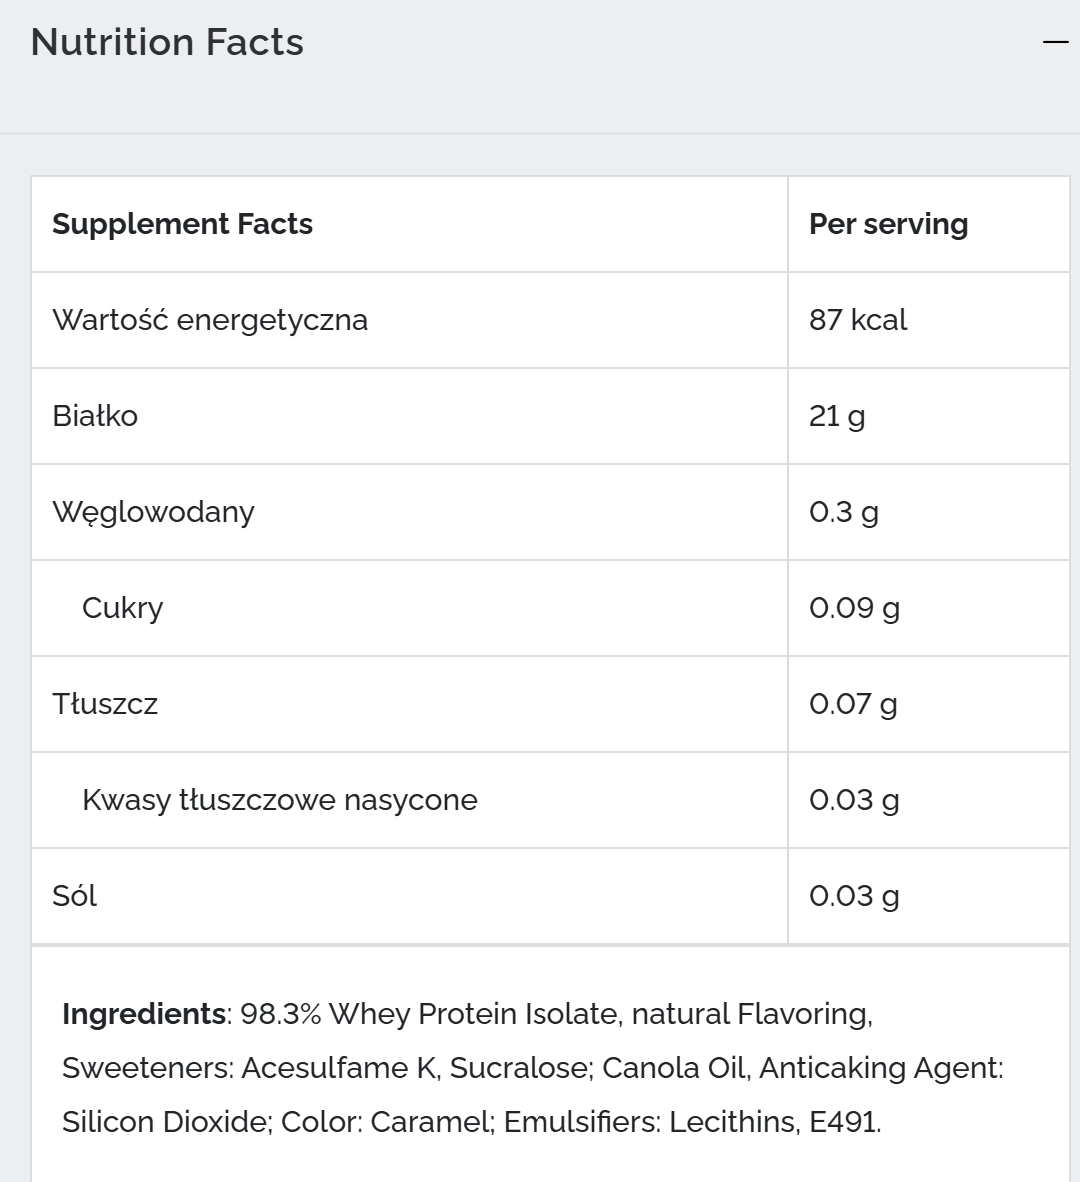This screenshot has width=1080, height=1182.
Task: Click the 0.3 g carbohydrate value
Action: pyautogui.click(x=844, y=512)
